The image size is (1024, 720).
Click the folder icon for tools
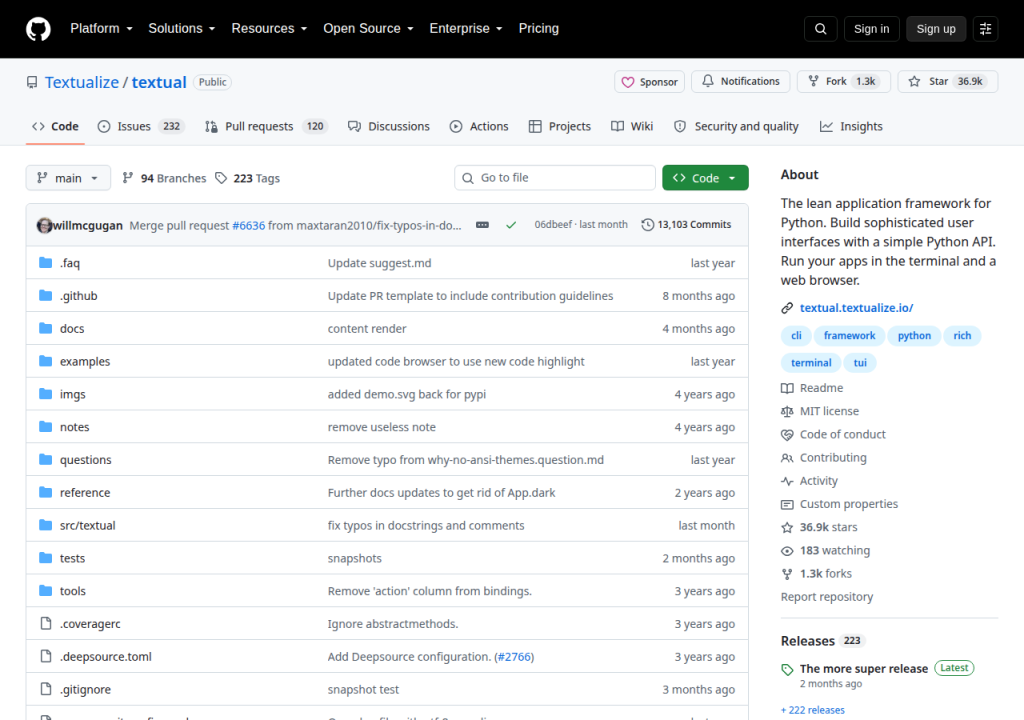click(46, 591)
